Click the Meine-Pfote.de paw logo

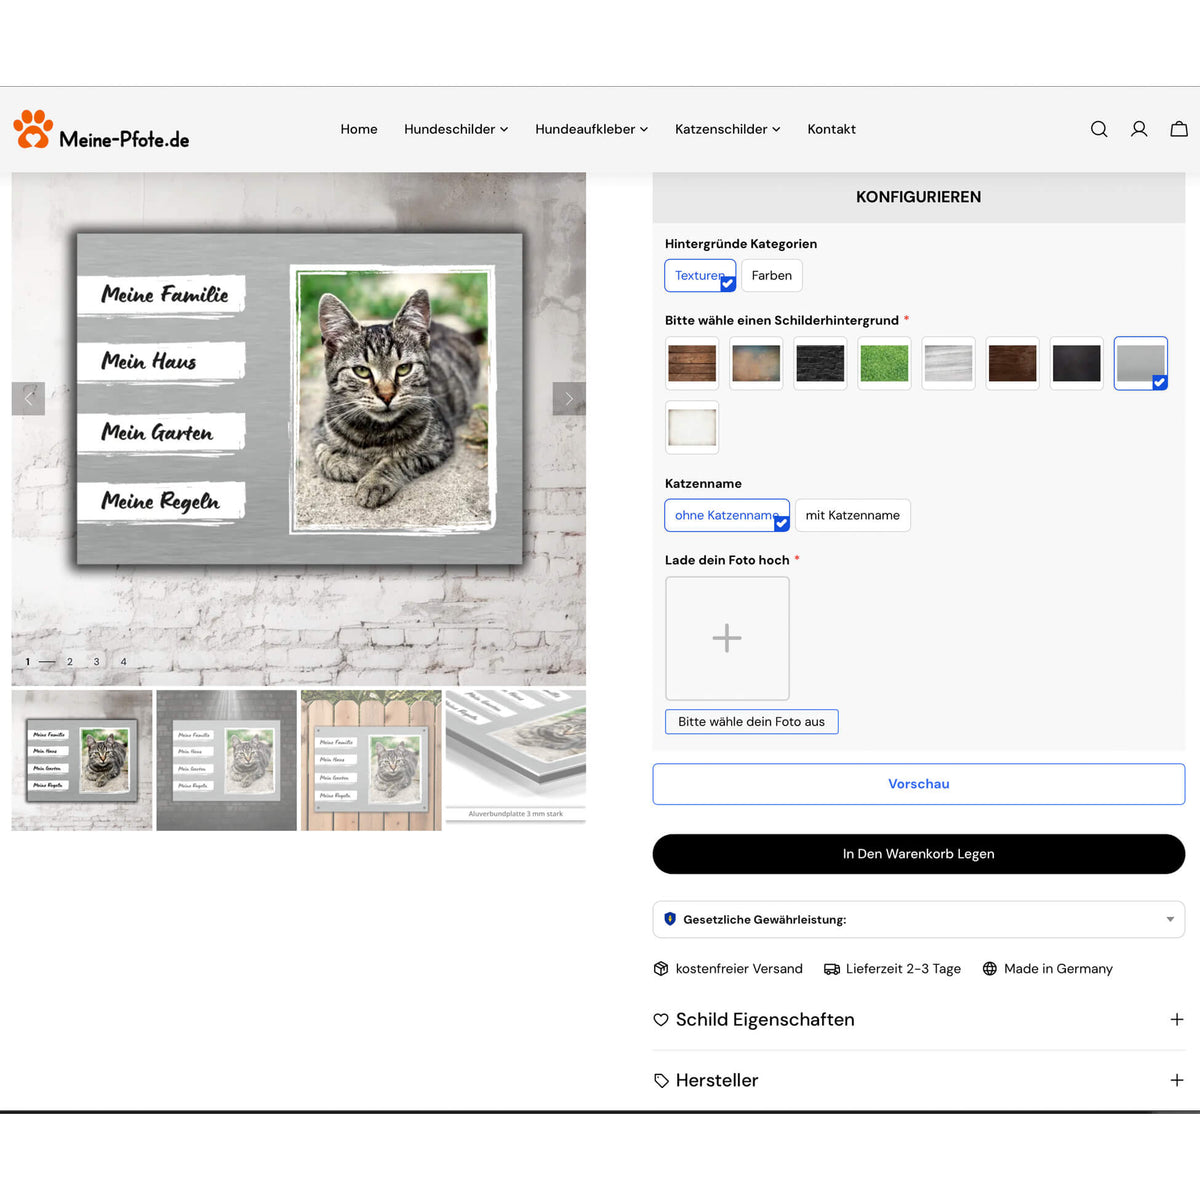tap(101, 130)
